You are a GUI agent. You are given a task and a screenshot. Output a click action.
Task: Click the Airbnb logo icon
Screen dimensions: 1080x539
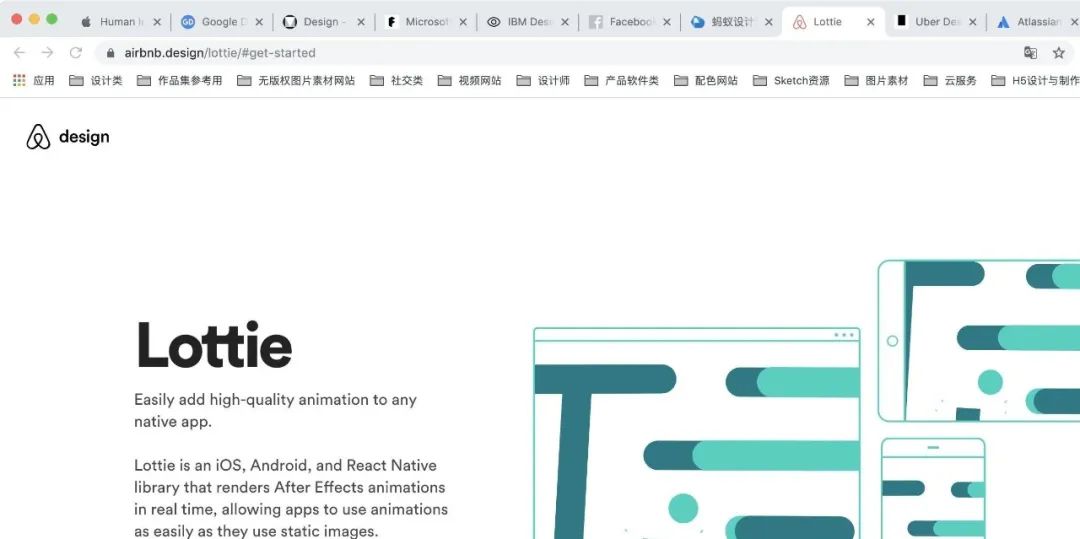[x=39, y=137]
